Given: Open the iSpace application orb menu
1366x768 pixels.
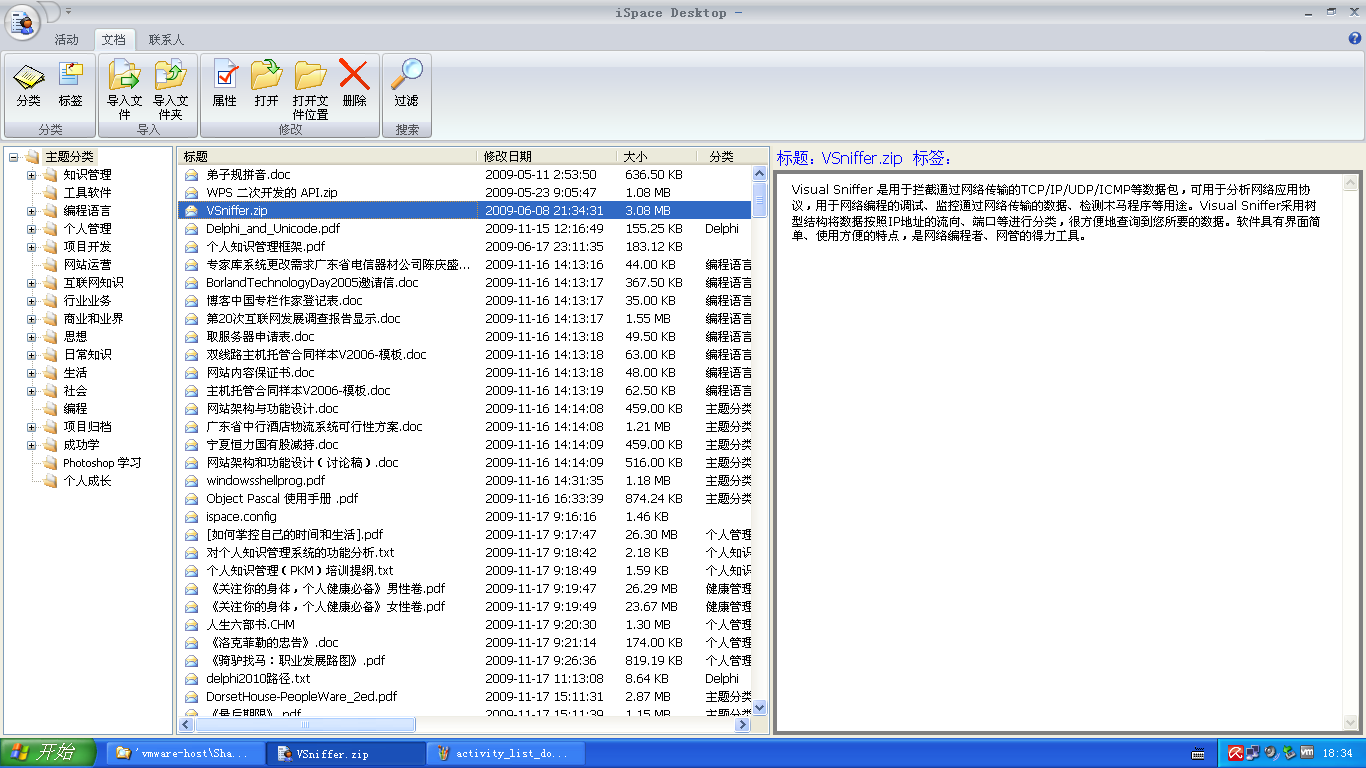Looking at the screenshot, I should click(21, 21).
